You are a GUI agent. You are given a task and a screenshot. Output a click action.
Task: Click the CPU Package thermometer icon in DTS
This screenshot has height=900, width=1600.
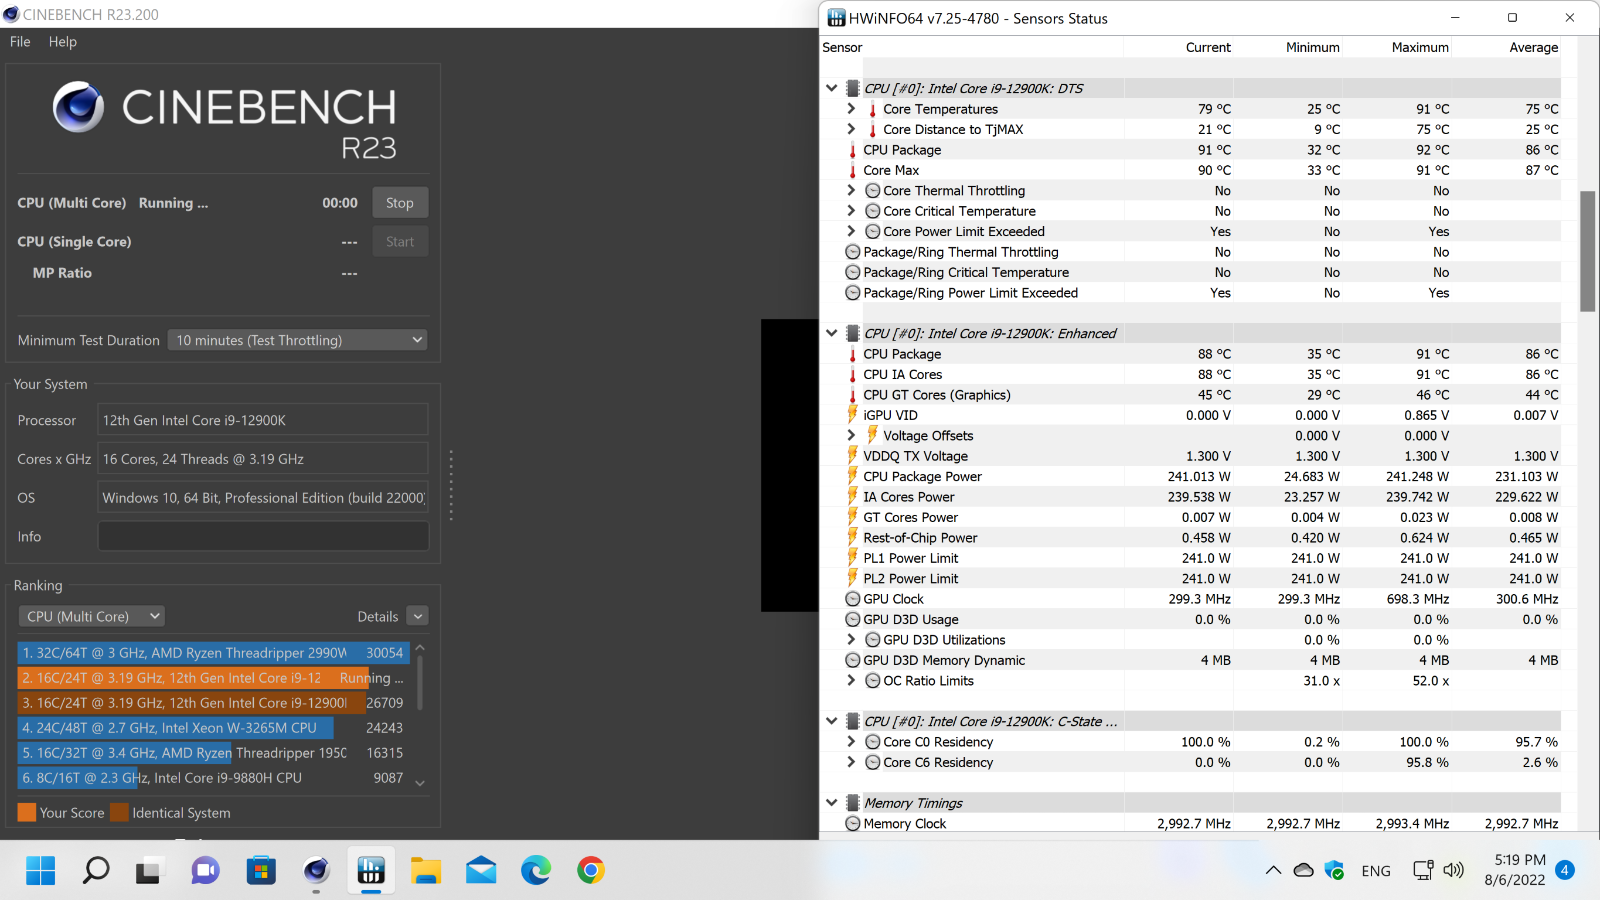click(853, 150)
